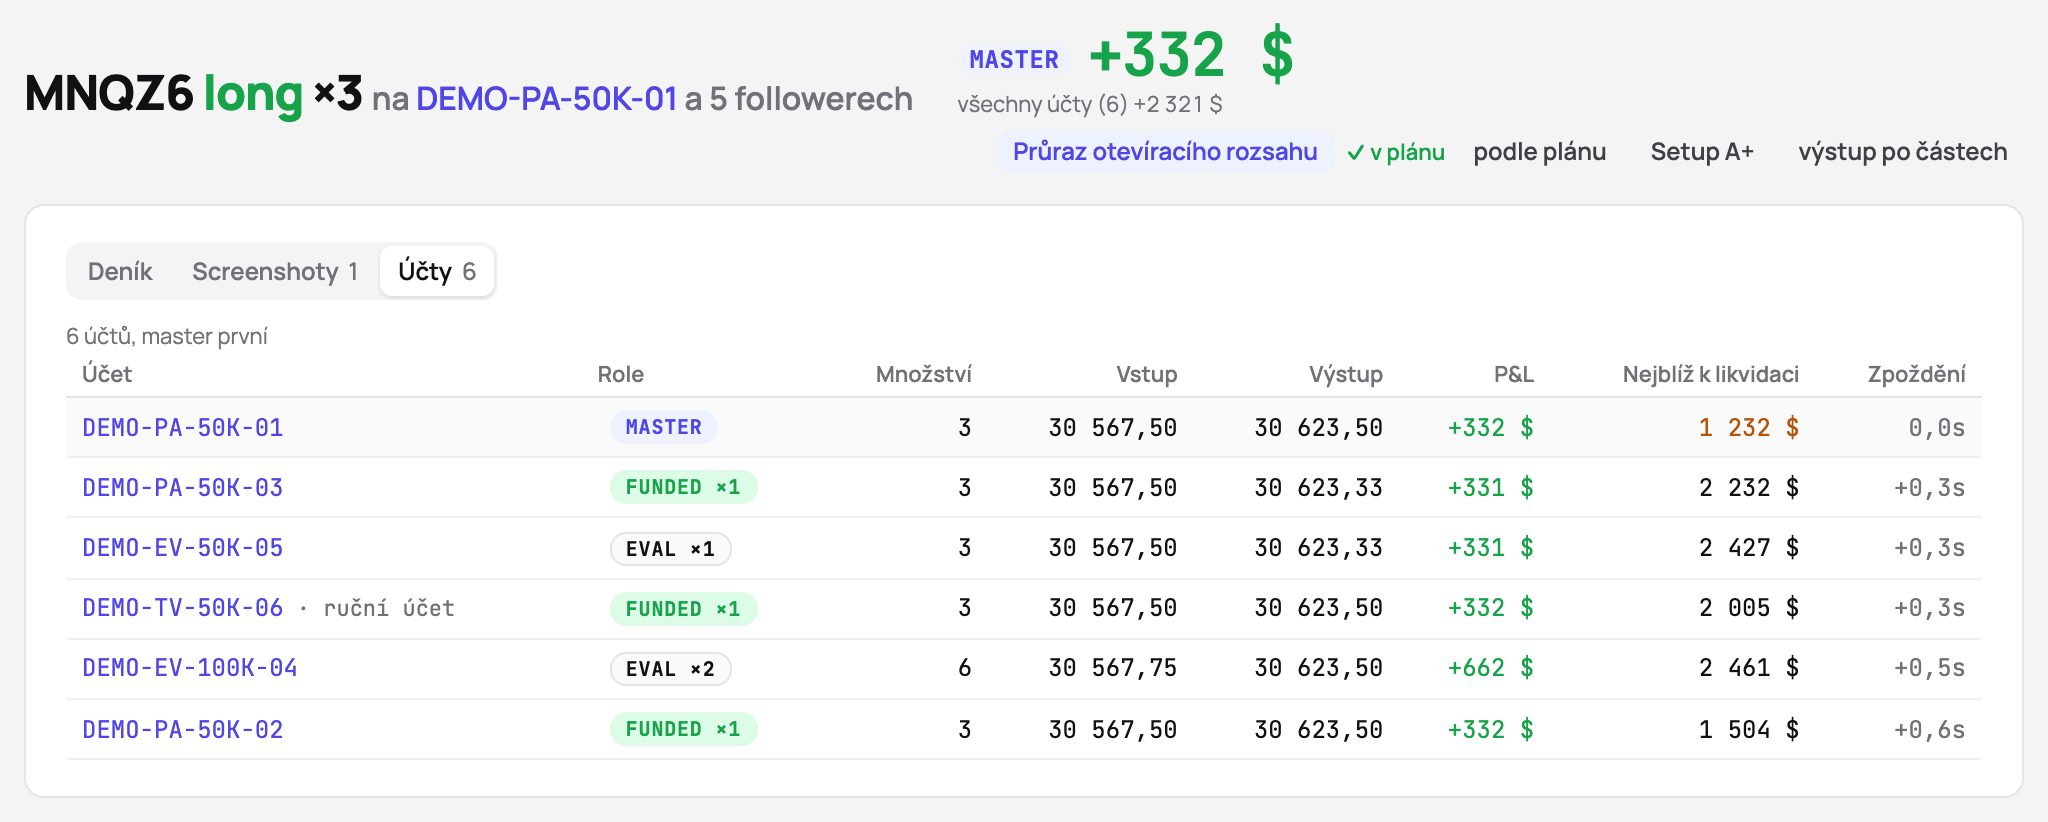2048x822 pixels.
Task: Open the DEMO-TV-50K-06 account link
Action: [x=183, y=608]
